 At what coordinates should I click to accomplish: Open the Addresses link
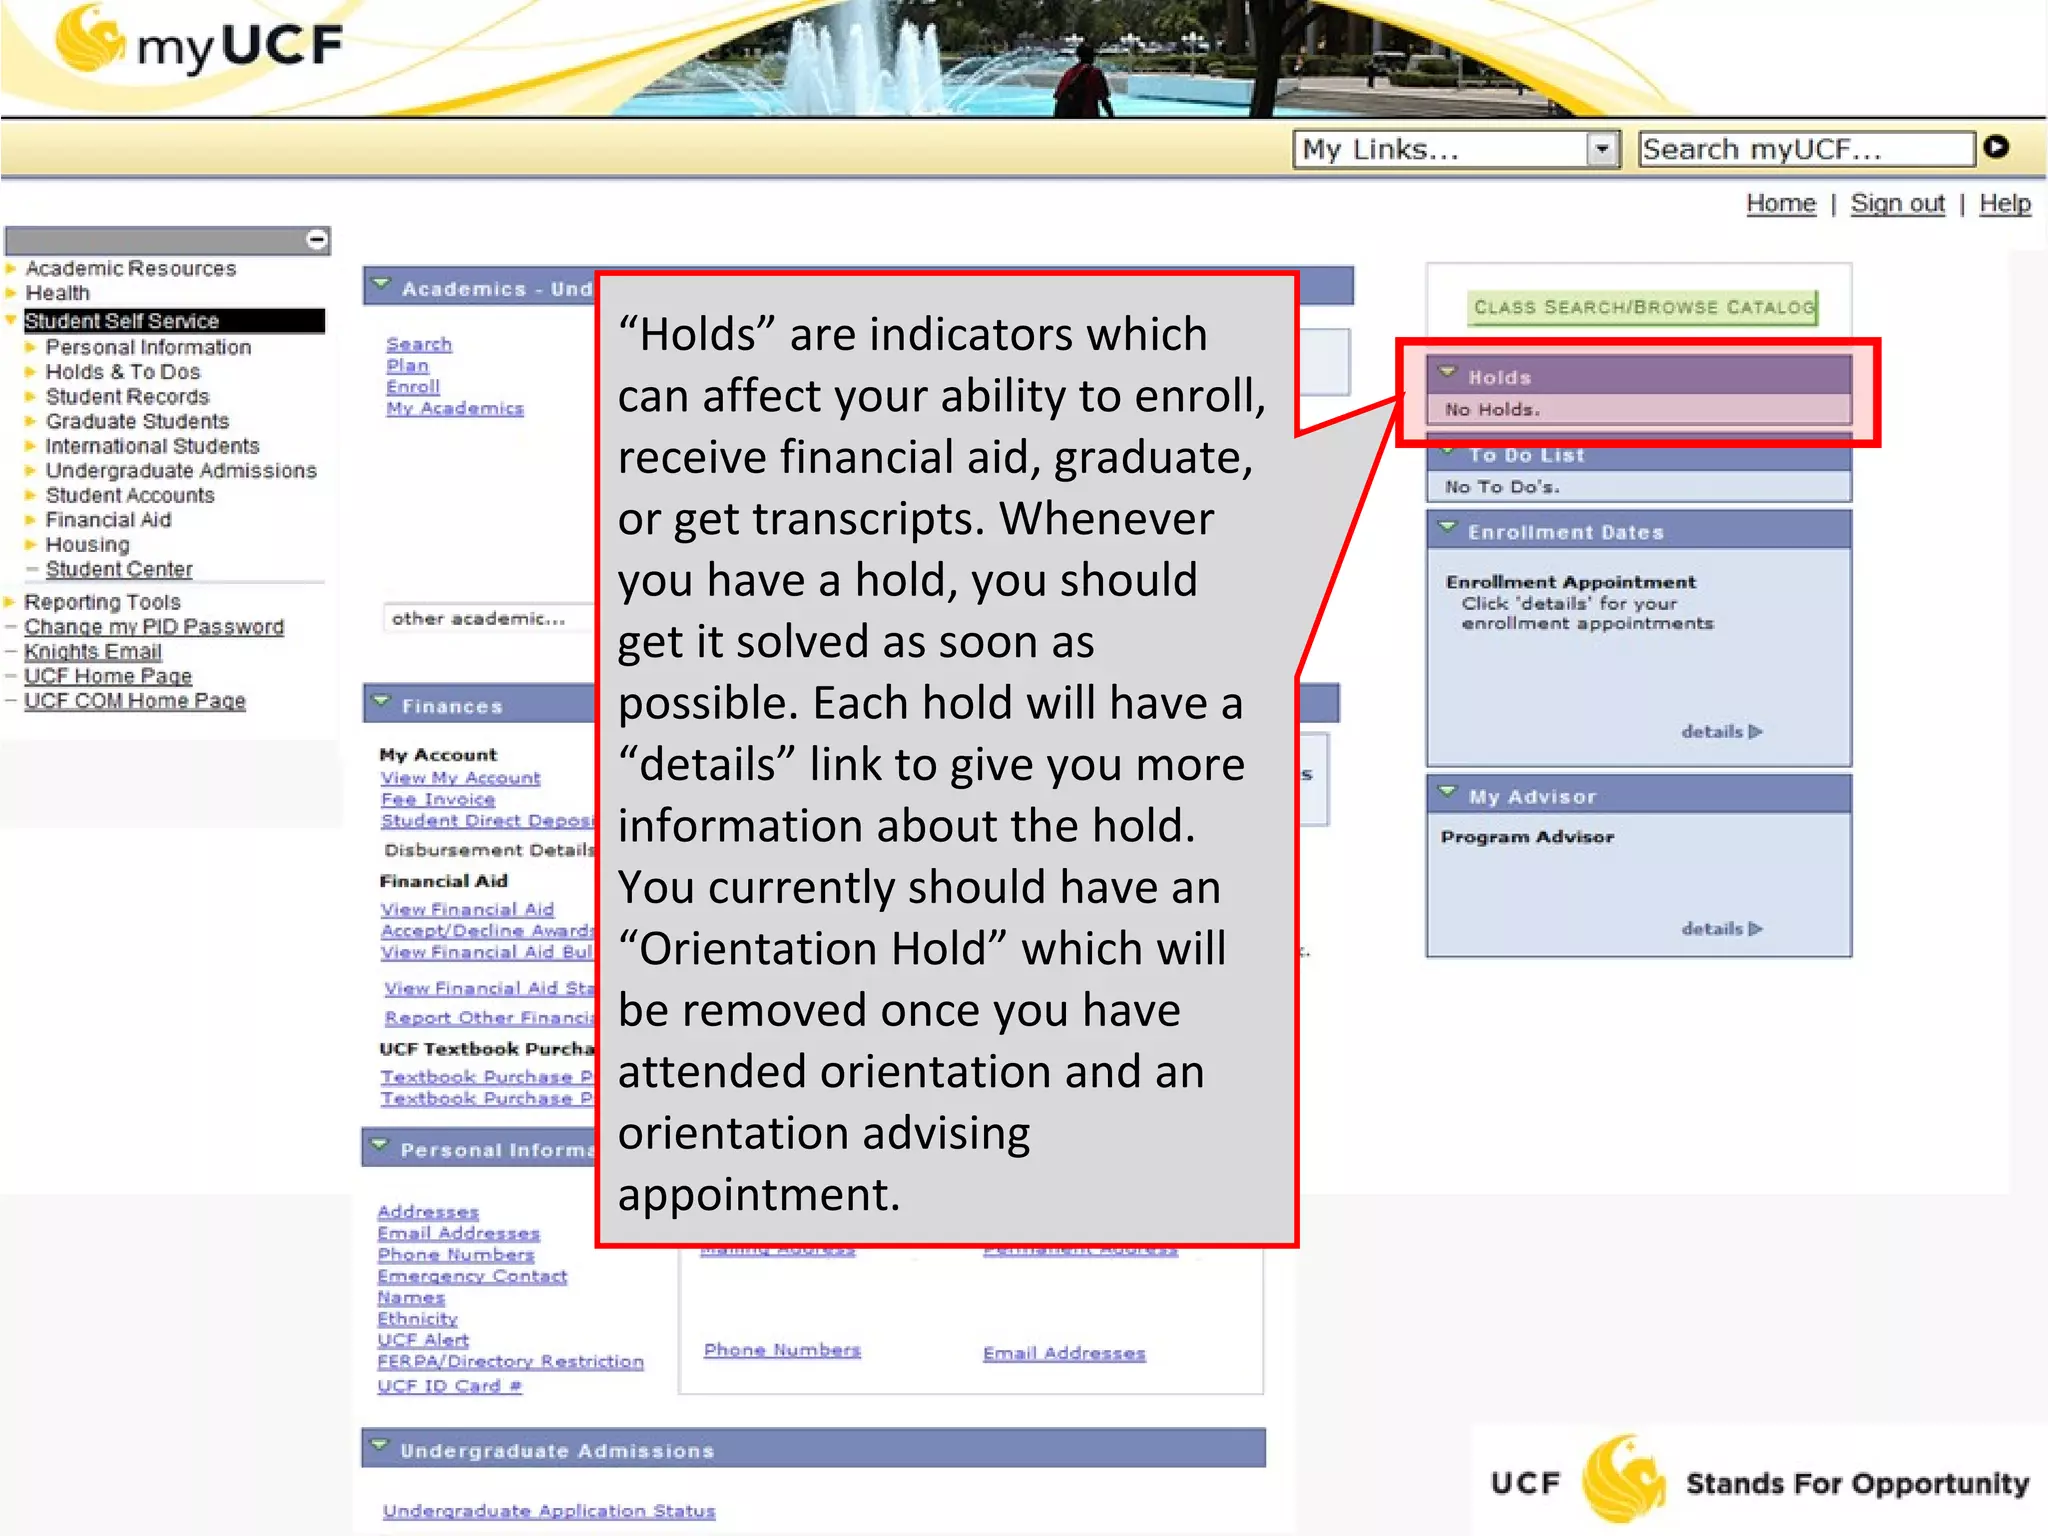[x=428, y=1212]
